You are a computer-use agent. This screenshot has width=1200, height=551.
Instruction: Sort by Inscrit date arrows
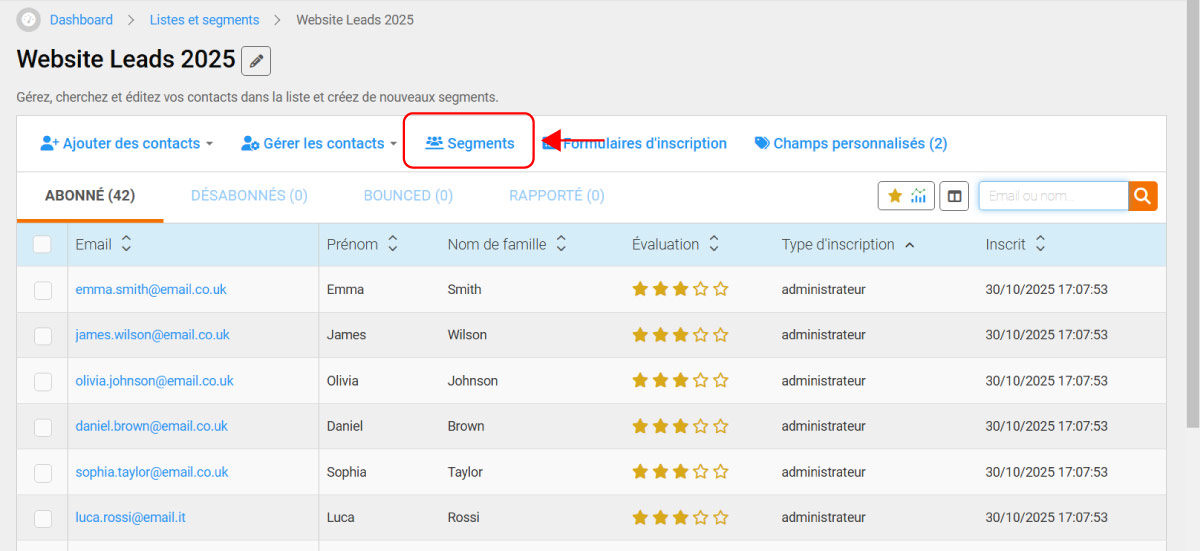(1040, 244)
